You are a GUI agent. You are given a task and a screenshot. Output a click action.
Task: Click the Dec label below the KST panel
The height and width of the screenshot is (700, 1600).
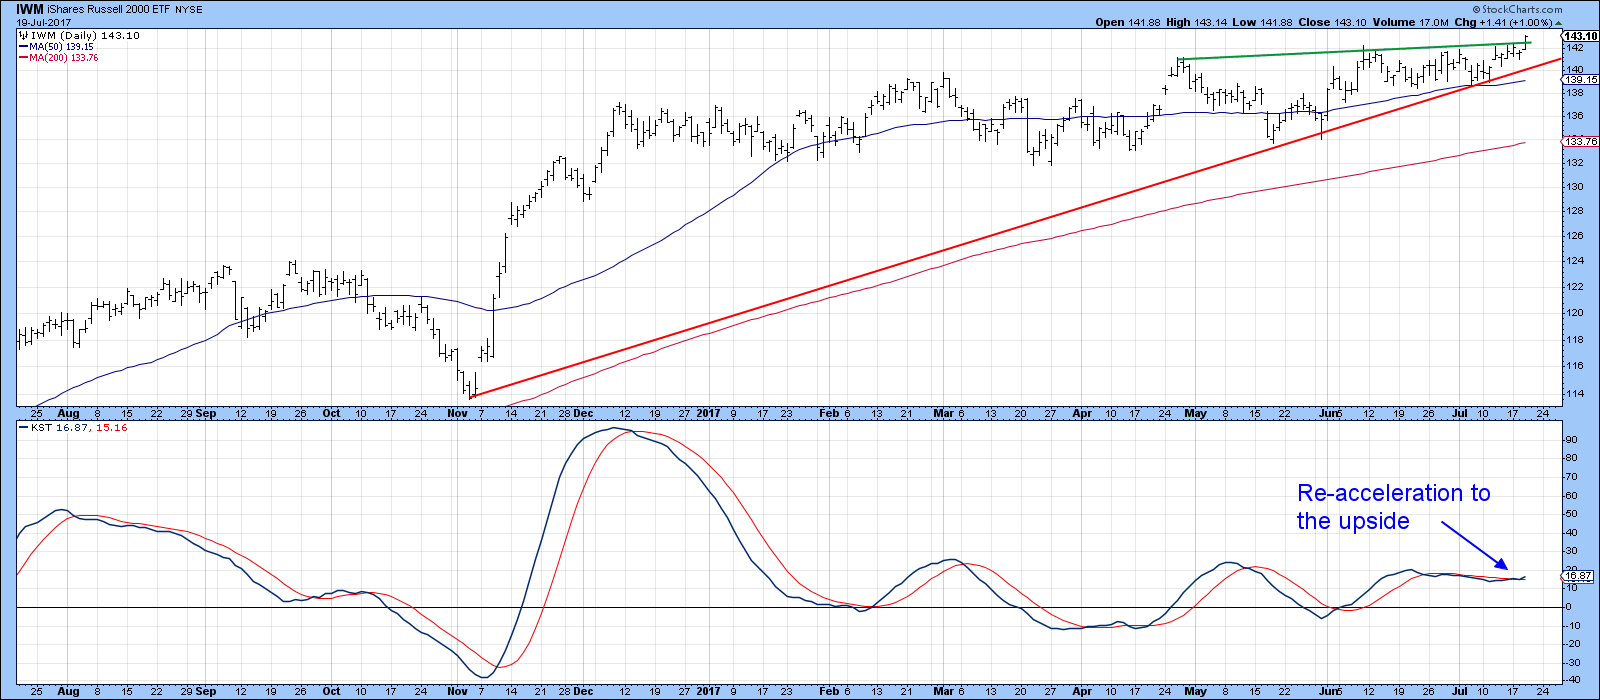coord(583,691)
